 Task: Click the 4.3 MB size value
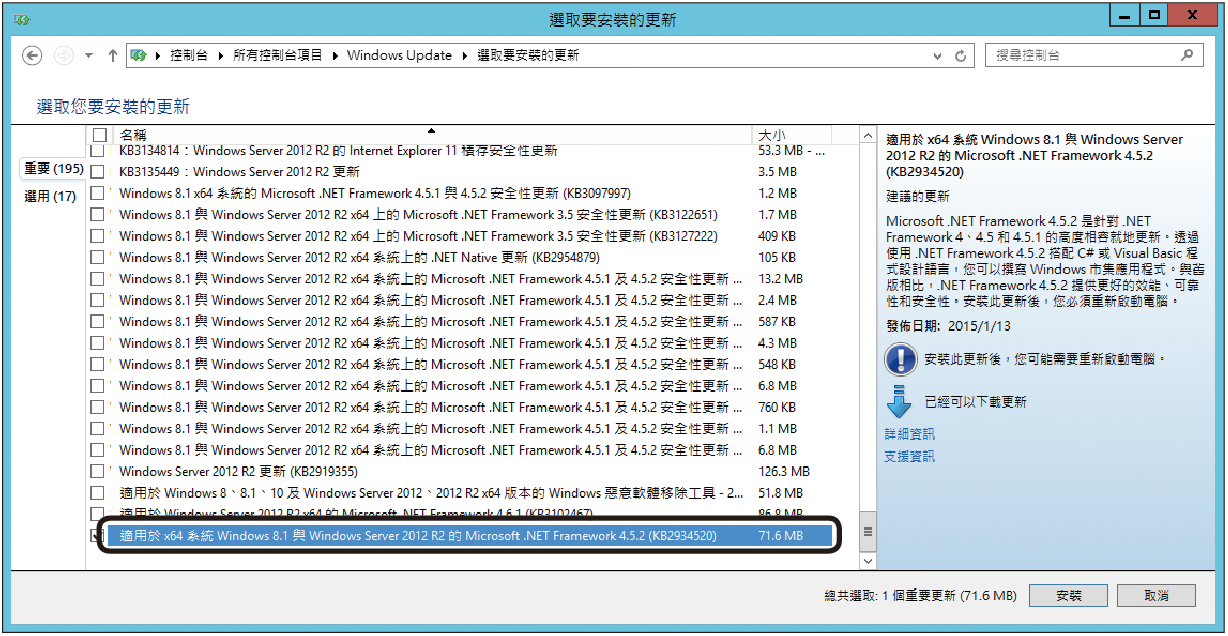(x=778, y=344)
